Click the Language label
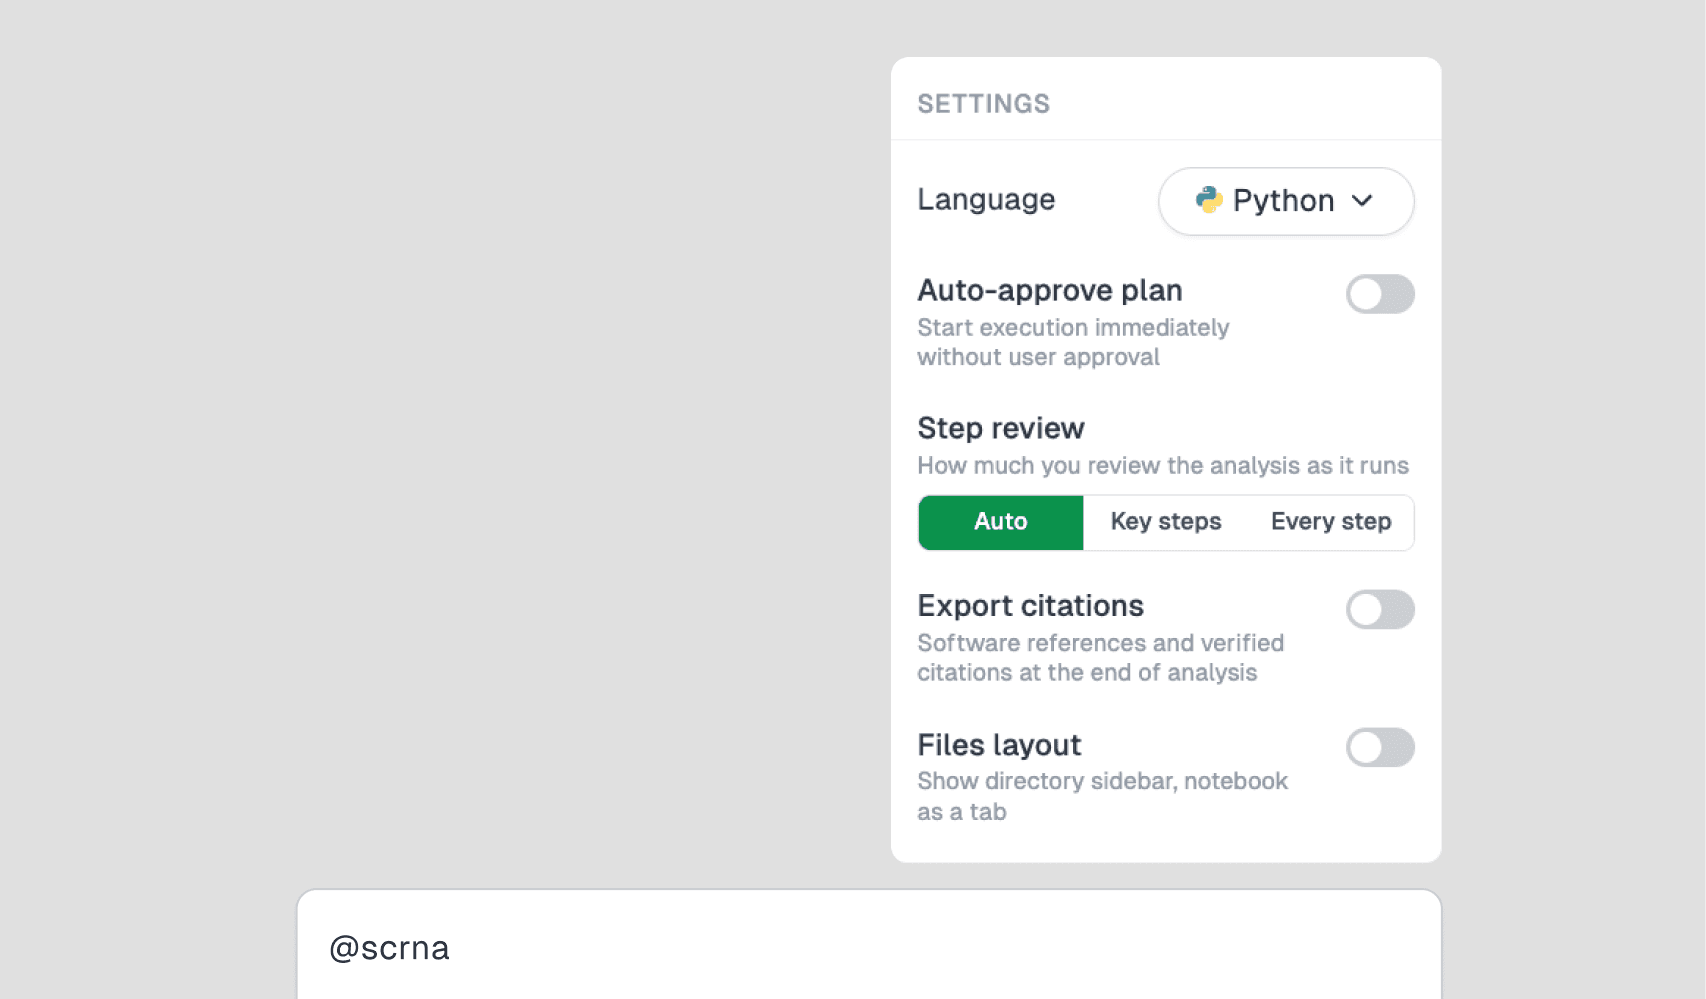1706x999 pixels. (986, 200)
